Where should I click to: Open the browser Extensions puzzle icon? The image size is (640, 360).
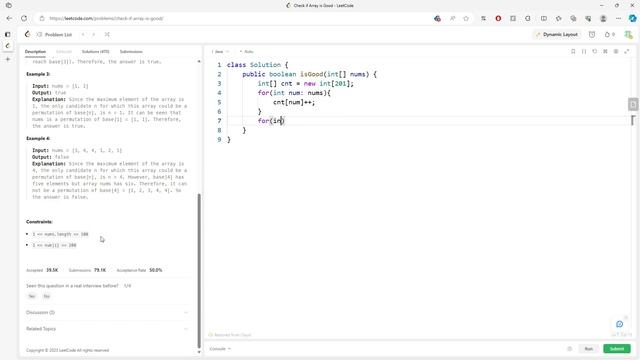tap(528, 18)
